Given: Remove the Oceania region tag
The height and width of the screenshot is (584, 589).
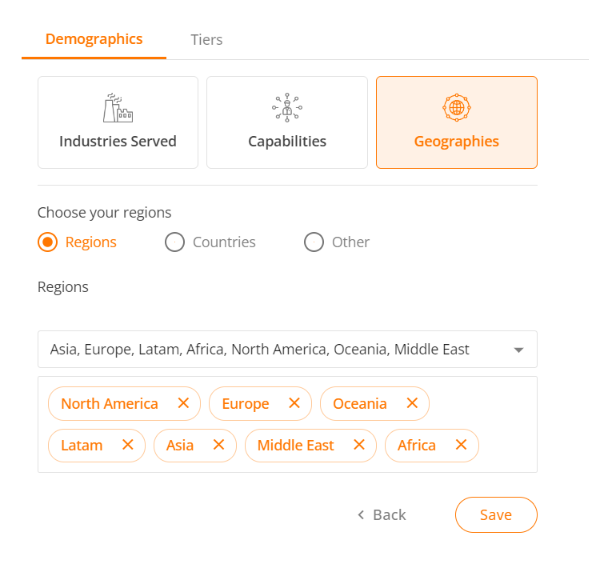Looking at the screenshot, I should (412, 403).
